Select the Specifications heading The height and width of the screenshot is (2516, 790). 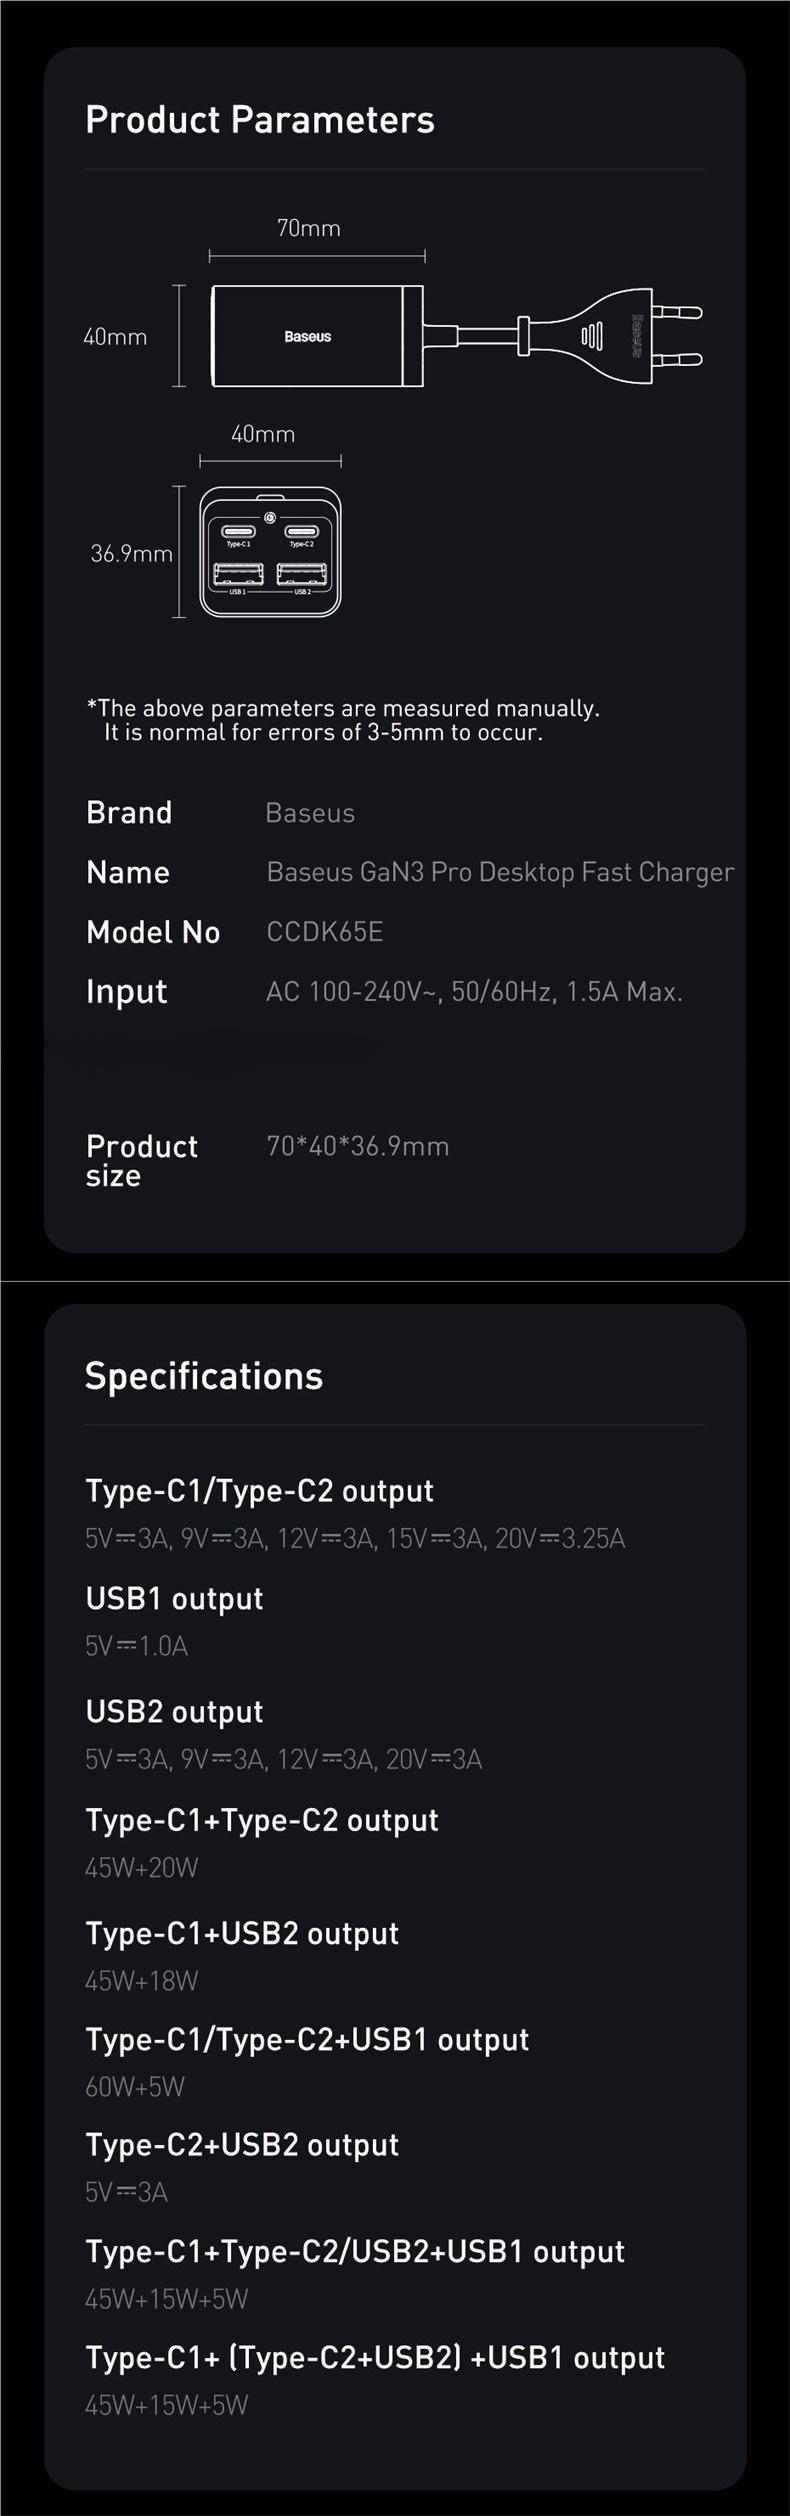[204, 1376]
